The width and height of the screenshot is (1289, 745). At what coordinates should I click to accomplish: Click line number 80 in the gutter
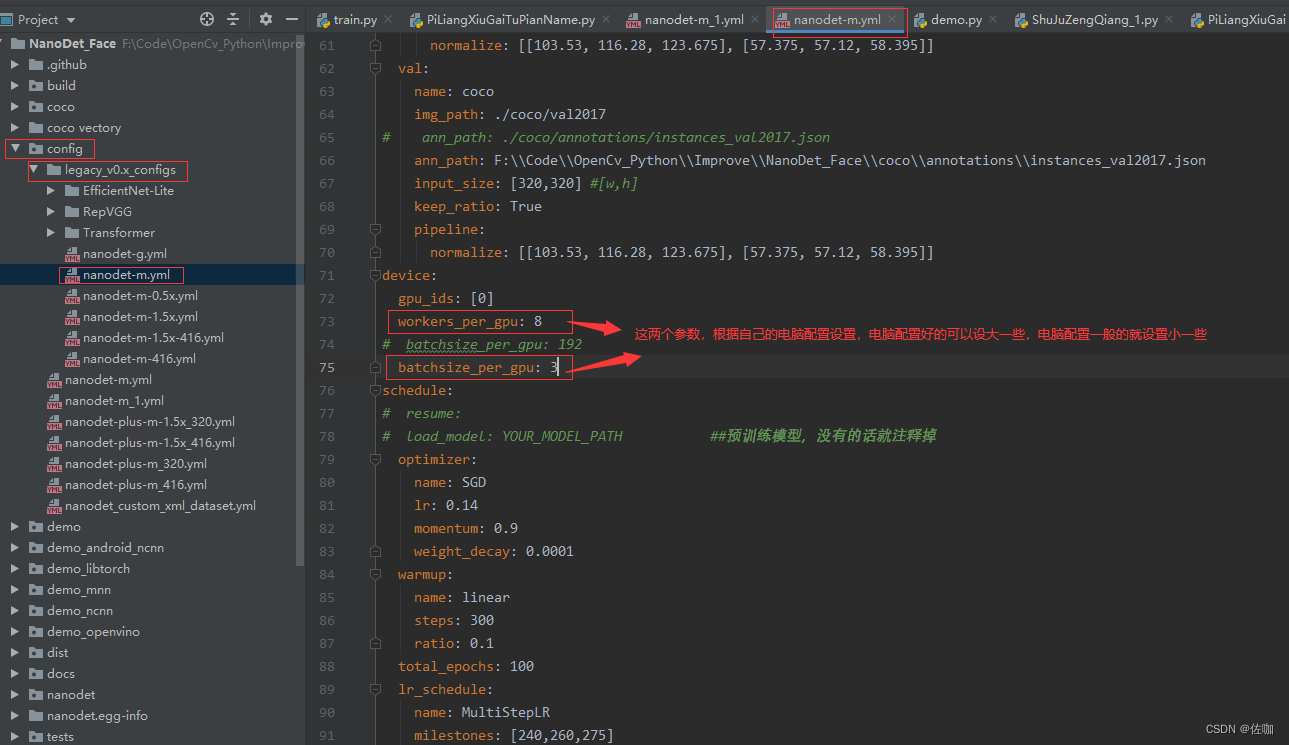point(326,482)
